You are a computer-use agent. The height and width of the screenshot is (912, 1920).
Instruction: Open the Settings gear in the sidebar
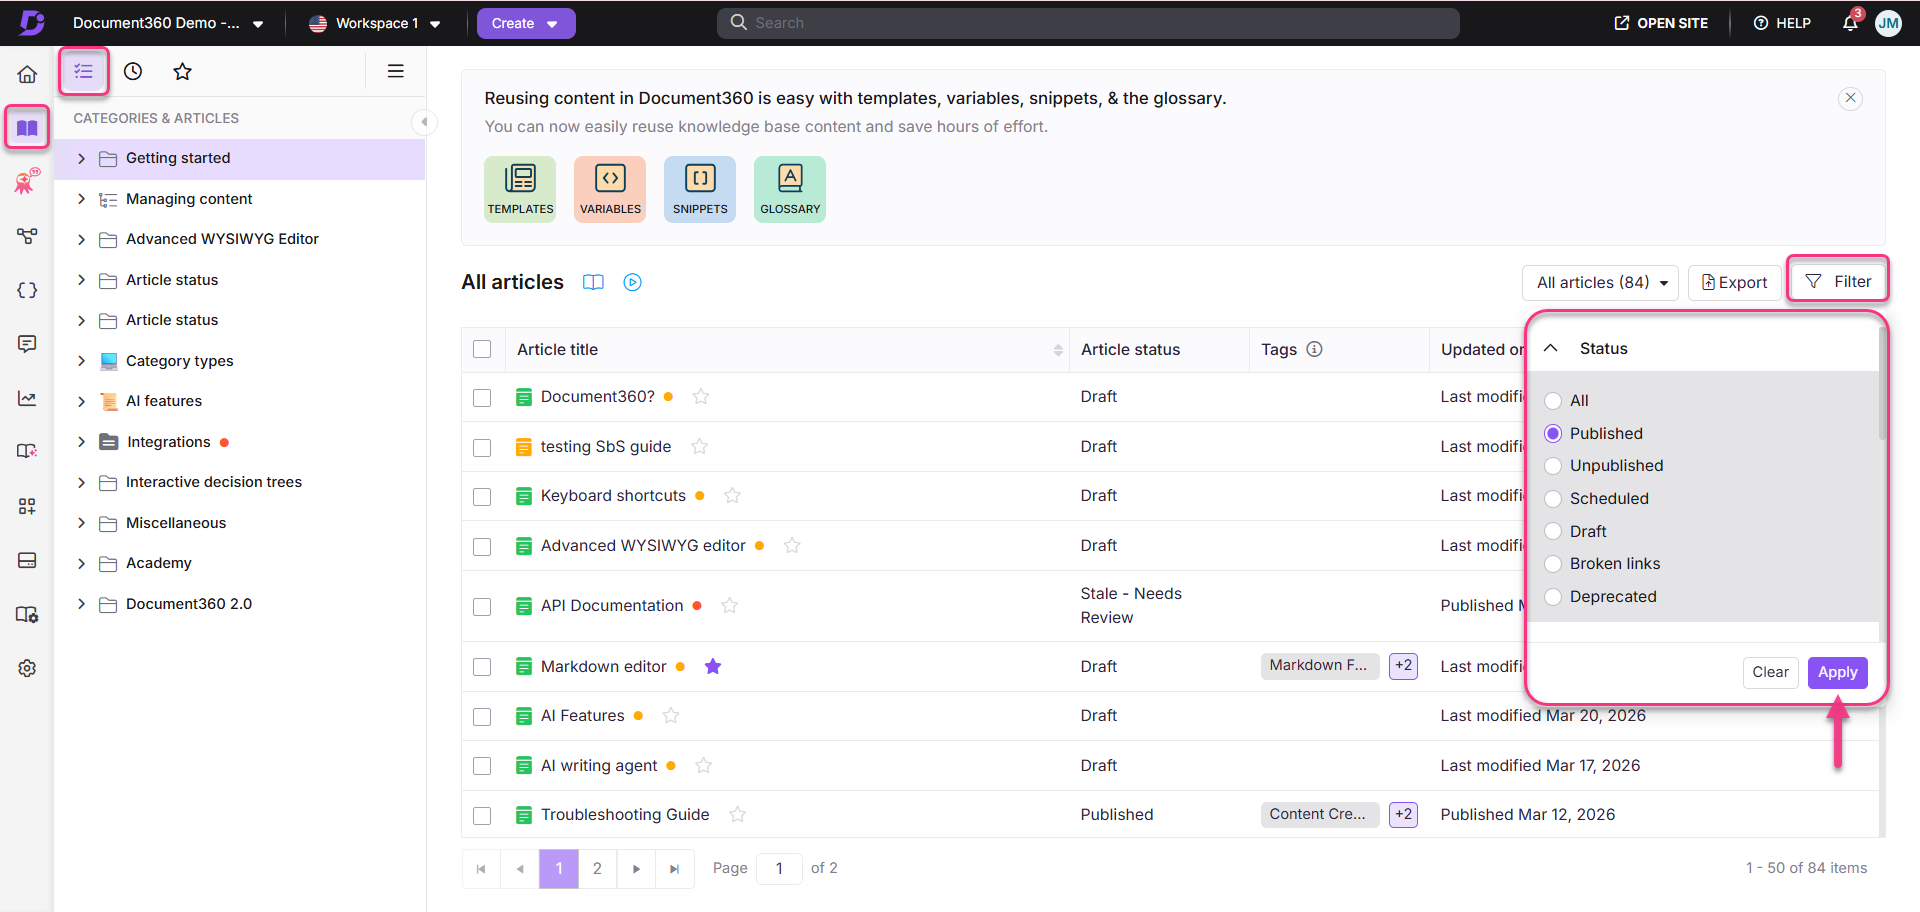tap(27, 668)
